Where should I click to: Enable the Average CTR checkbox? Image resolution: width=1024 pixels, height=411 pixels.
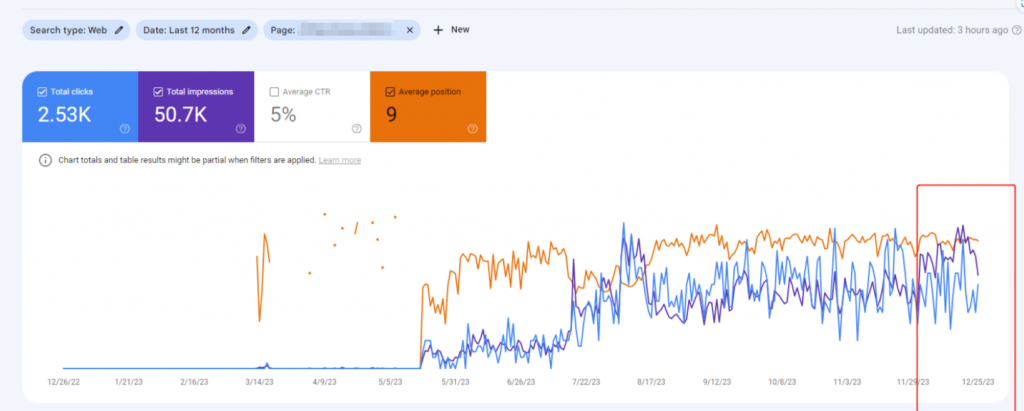pos(274,92)
